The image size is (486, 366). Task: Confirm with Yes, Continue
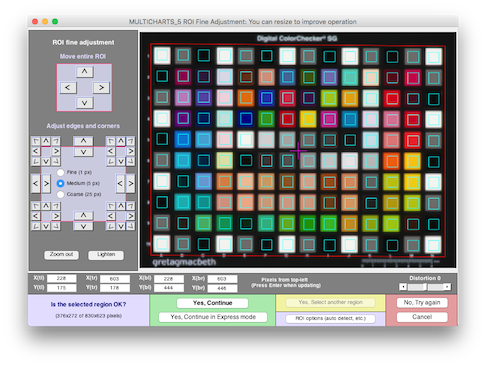pos(212,303)
